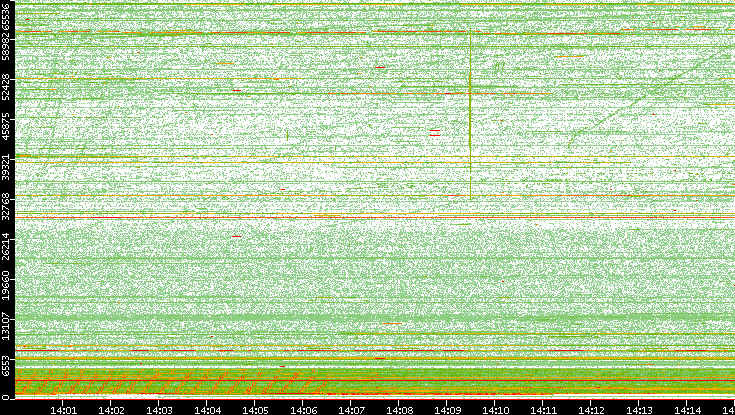The height and width of the screenshot is (415, 735).
Task: Click the 14:07 time axis label
Action: tap(351, 410)
